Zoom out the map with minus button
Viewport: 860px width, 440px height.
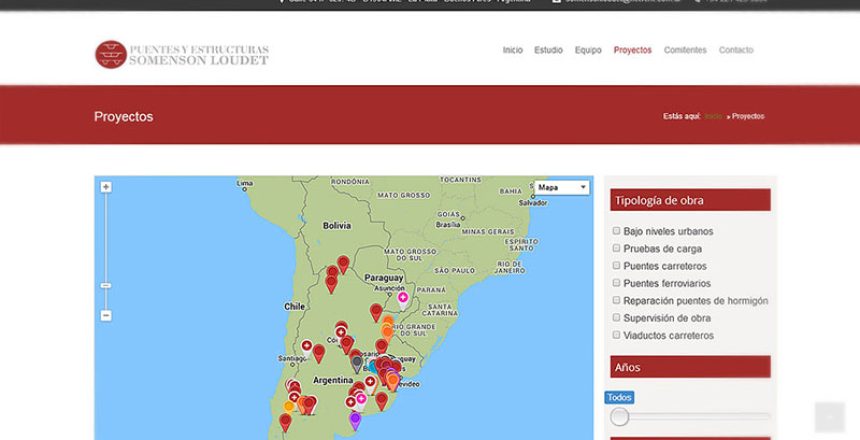coord(106,316)
